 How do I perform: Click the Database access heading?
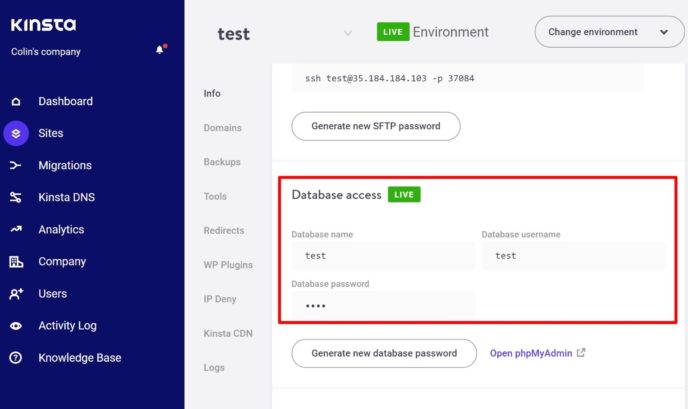[337, 195]
